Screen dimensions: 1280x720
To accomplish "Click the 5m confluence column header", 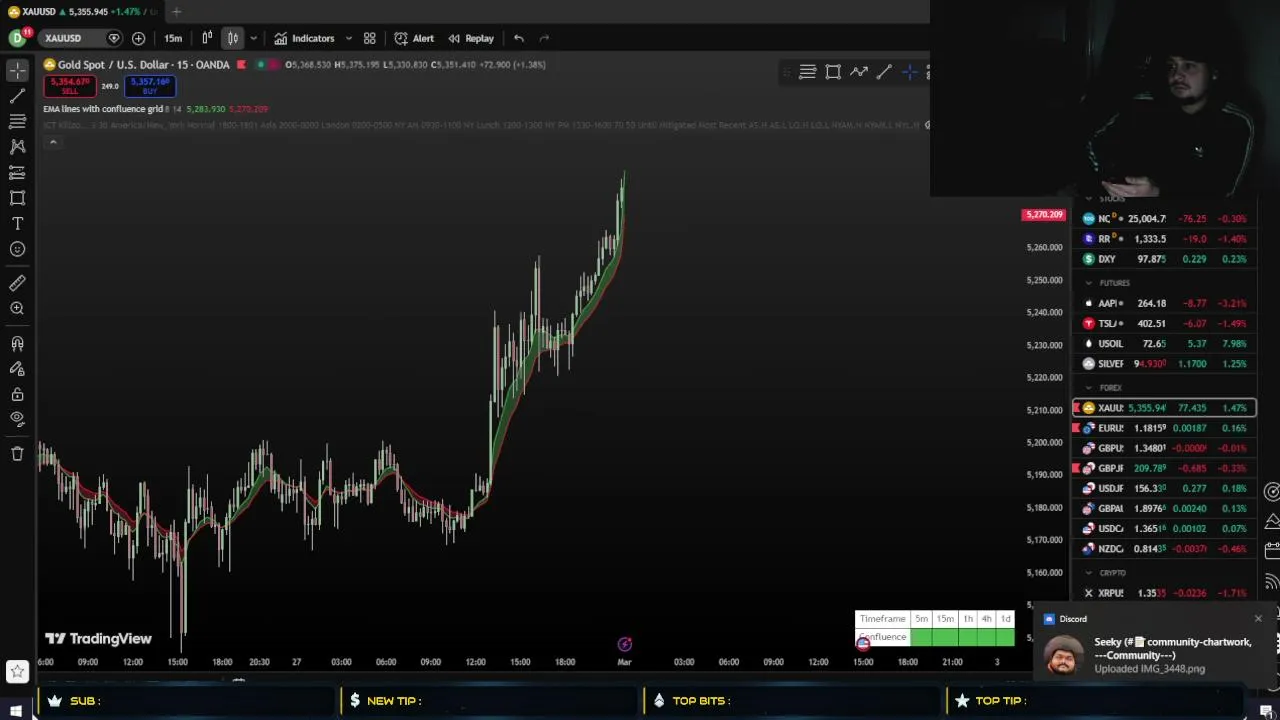I will [x=921, y=619].
